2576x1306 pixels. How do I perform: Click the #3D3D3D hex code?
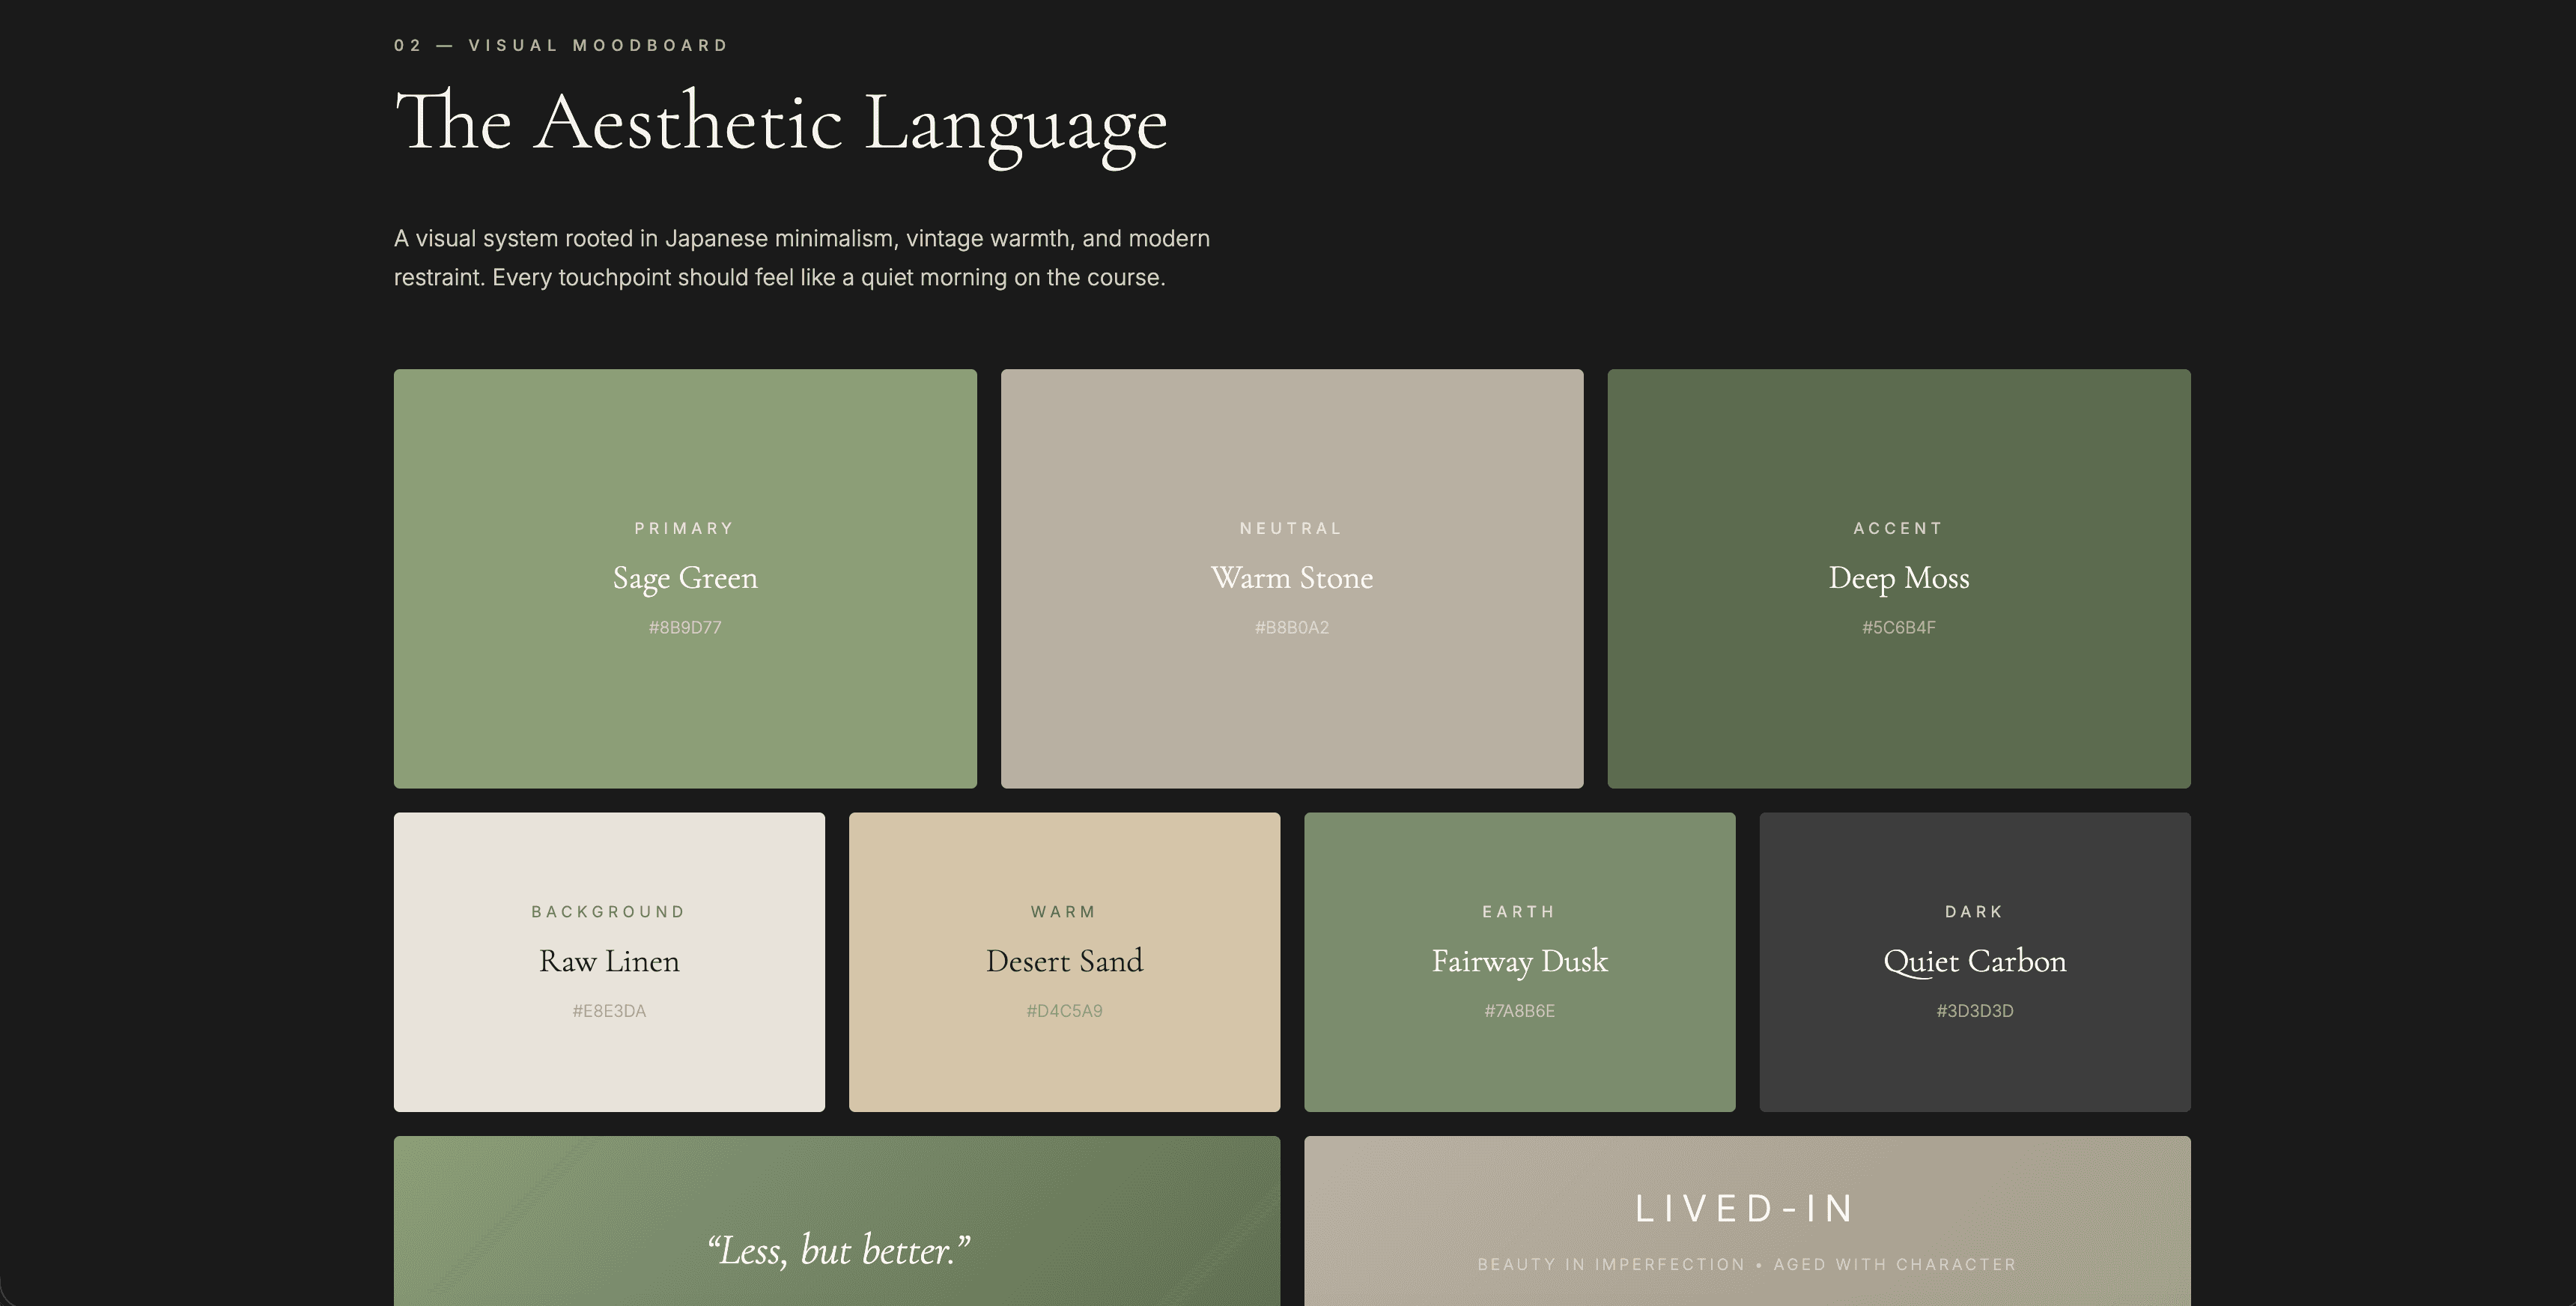[1974, 1011]
